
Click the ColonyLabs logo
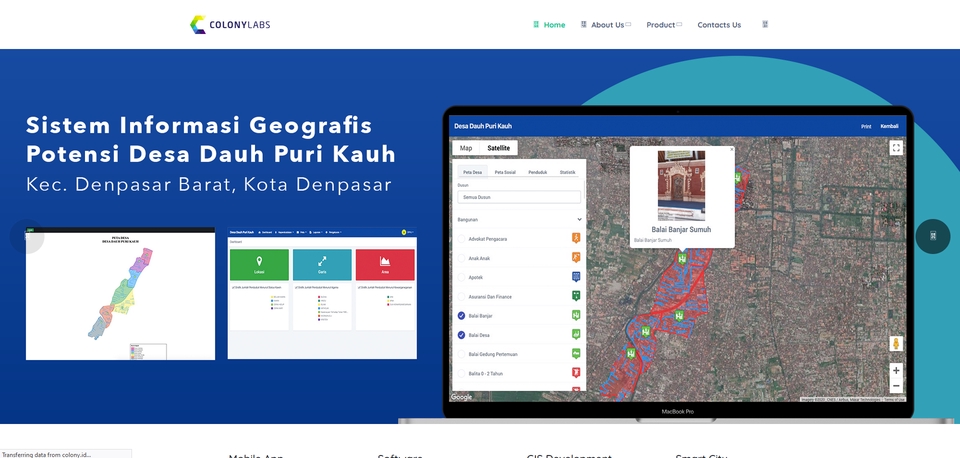pos(230,24)
